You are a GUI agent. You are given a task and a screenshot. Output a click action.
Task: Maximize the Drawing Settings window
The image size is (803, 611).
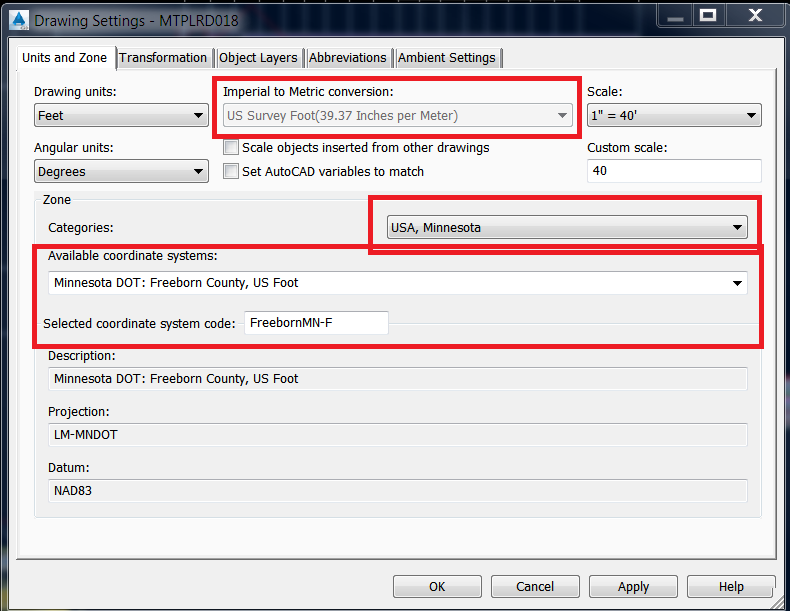708,16
